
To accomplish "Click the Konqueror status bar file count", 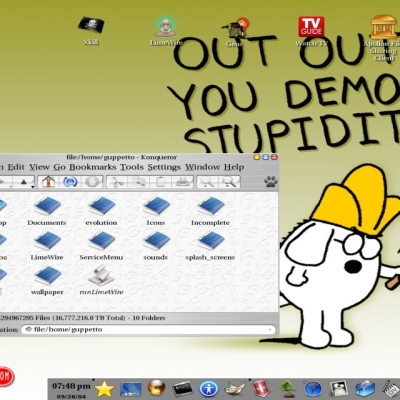I will 83,318.
